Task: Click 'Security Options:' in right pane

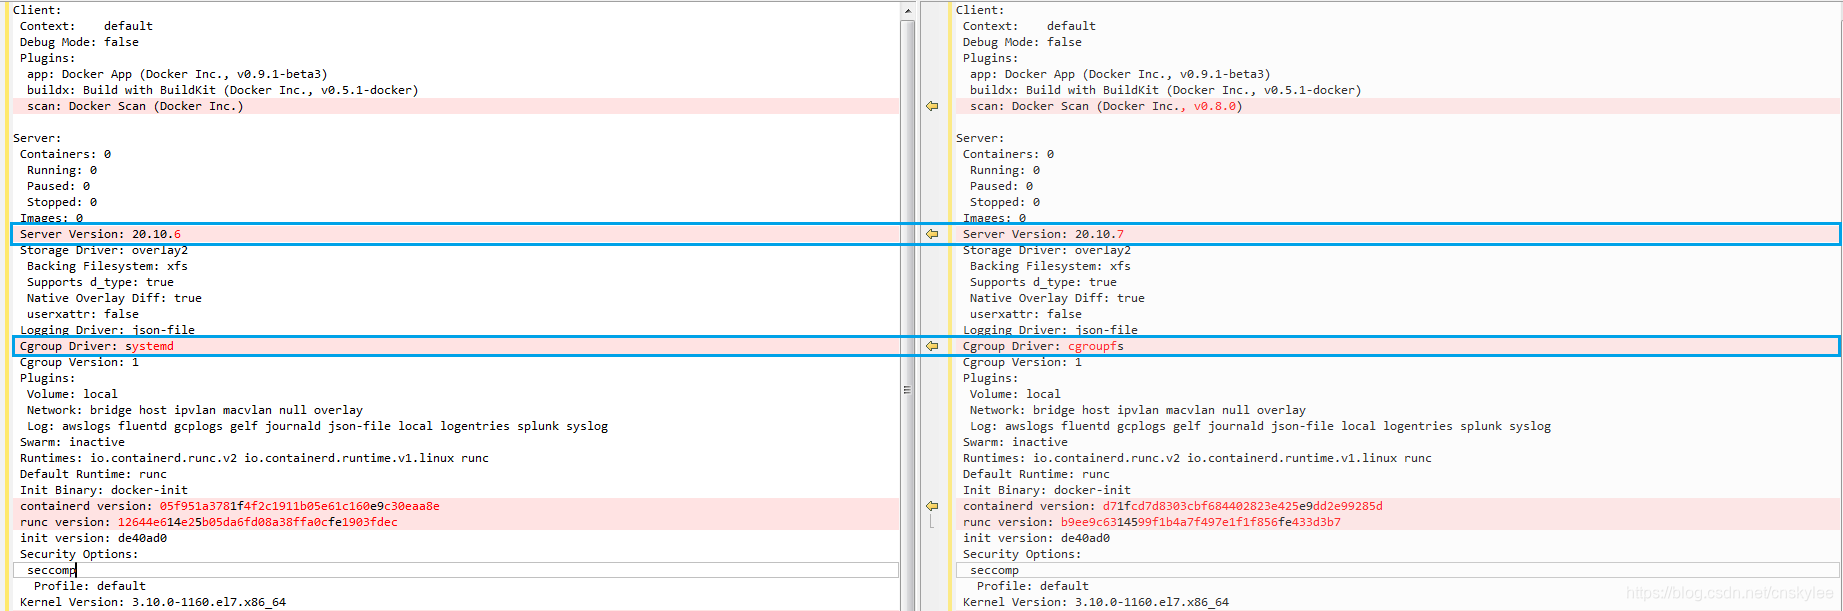Action: (x=1022, y=554)
